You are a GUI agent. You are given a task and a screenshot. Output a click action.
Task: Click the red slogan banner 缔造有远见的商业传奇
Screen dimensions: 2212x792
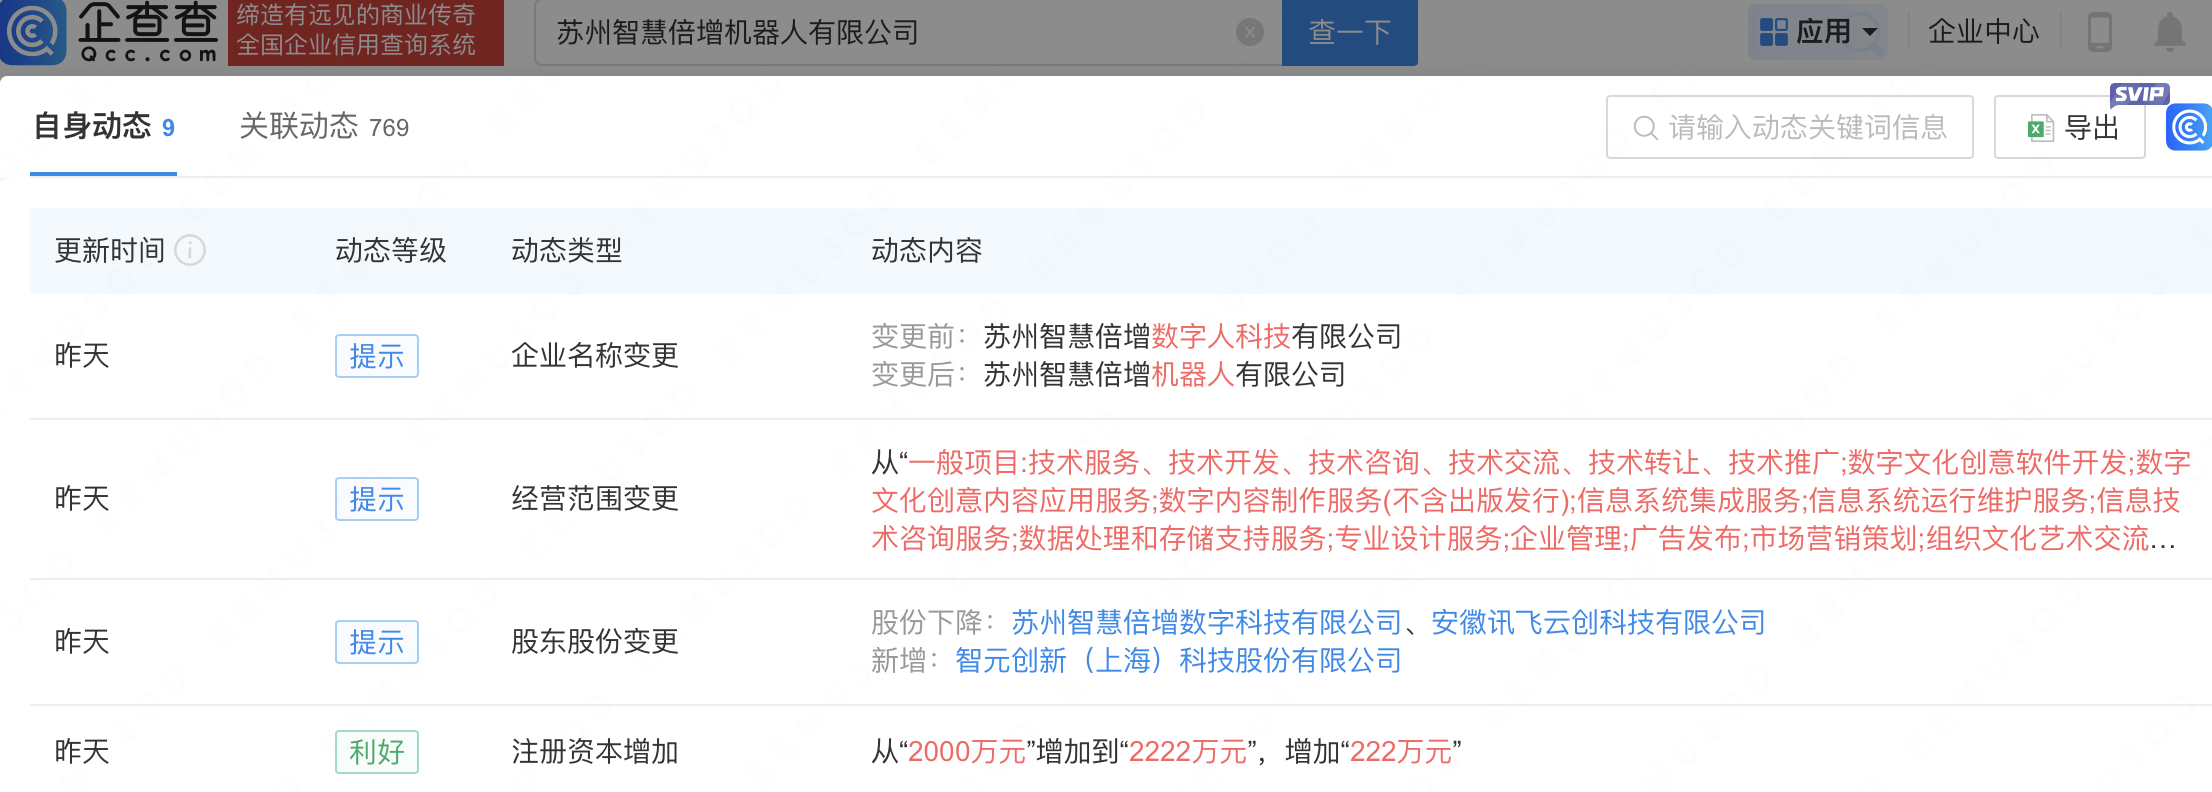pyautogui.click(x=366, y=32)
